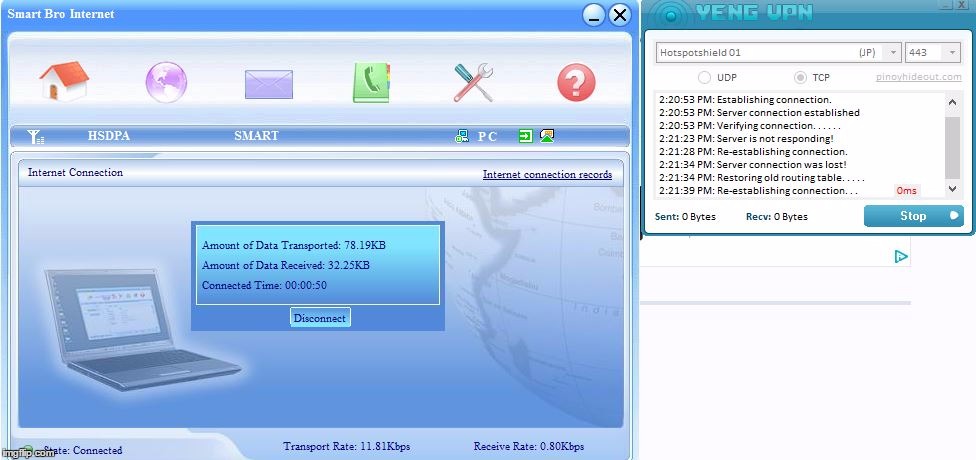This screenshot has width=976, height=460.
Task: Select log line 'Server is not responding!'
Action: pos(746,139)
